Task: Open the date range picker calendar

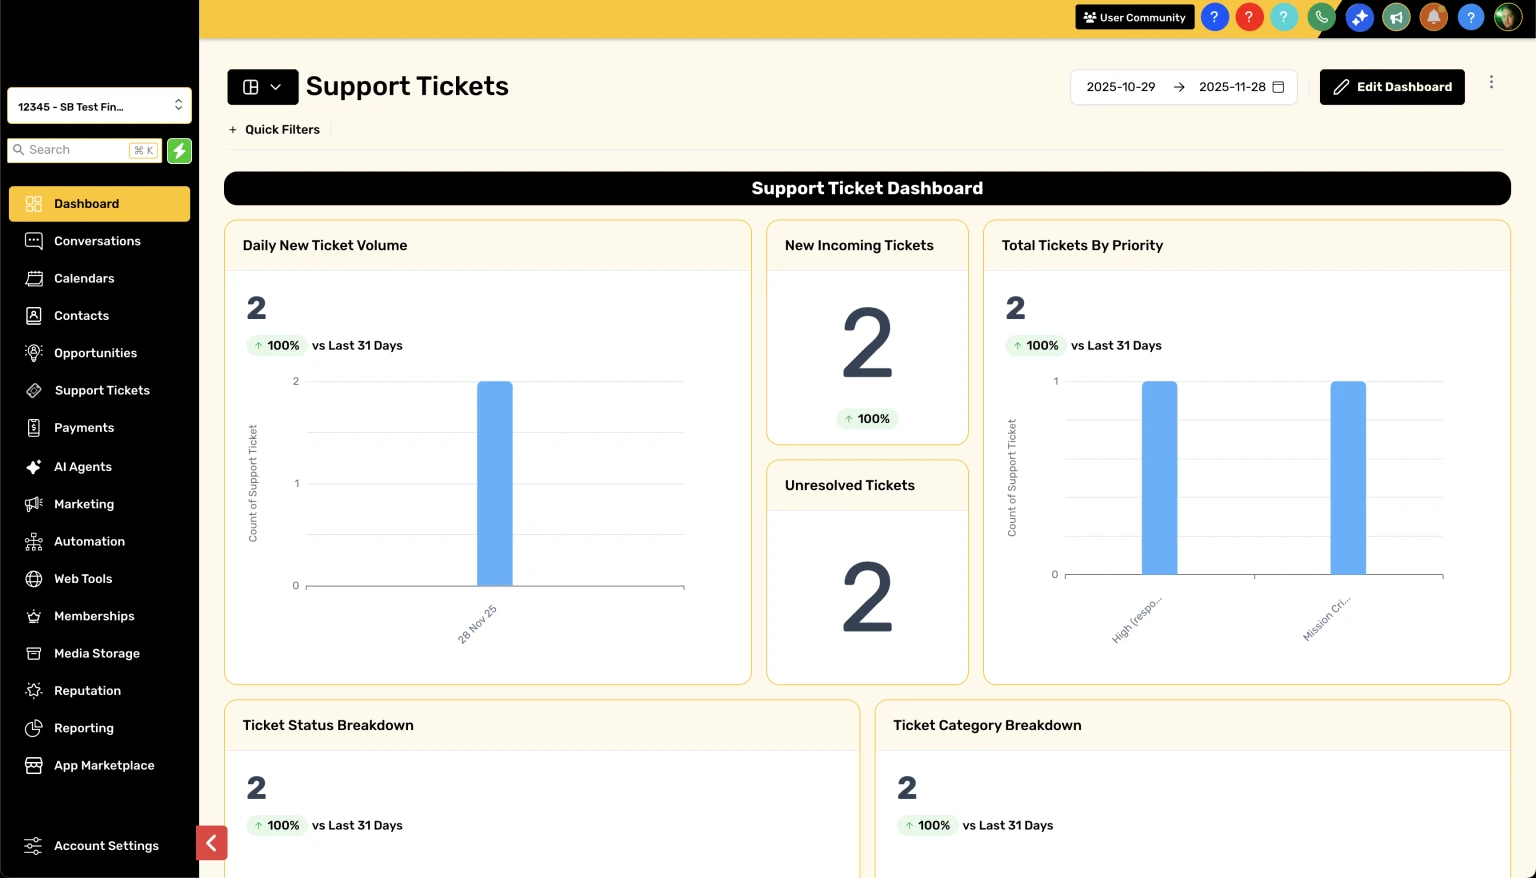Action: [x=1278, y=87]
